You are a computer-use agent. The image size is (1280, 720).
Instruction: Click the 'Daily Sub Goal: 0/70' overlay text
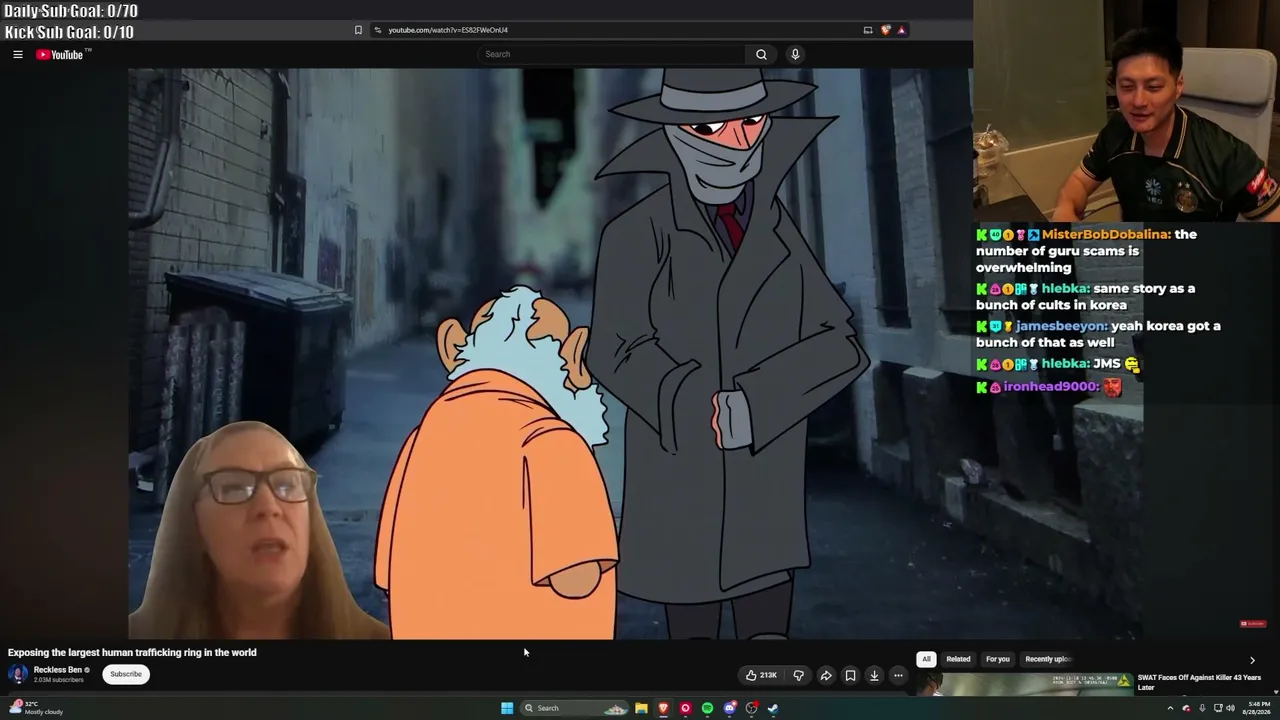[x=71, y=11]
